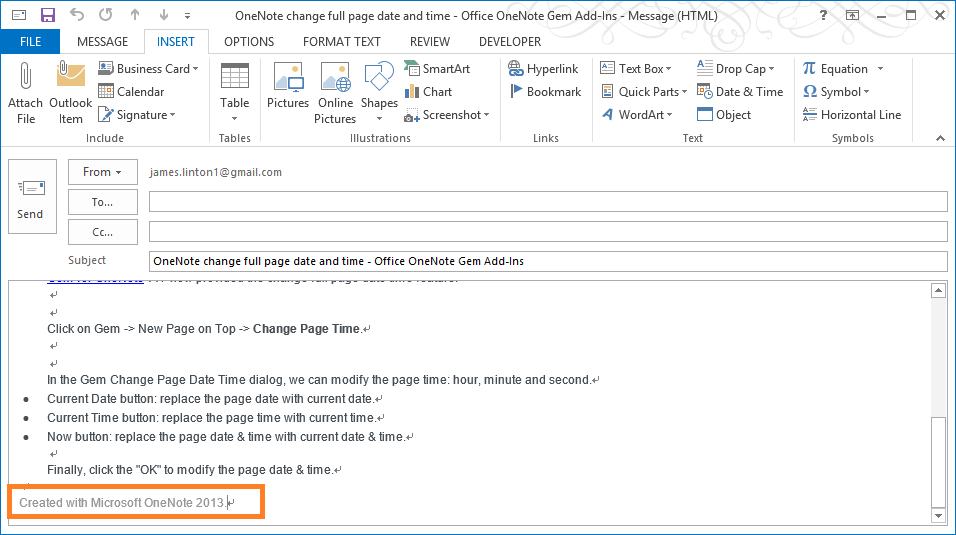Viewport: 956px width, 535px height.
Task: Open the From account dropdown
Action: coord(102,172)
